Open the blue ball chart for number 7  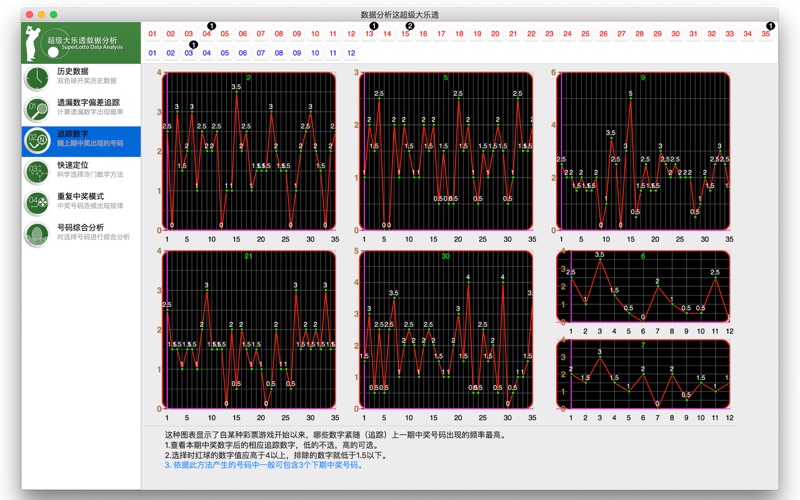(x=643, y=374)
